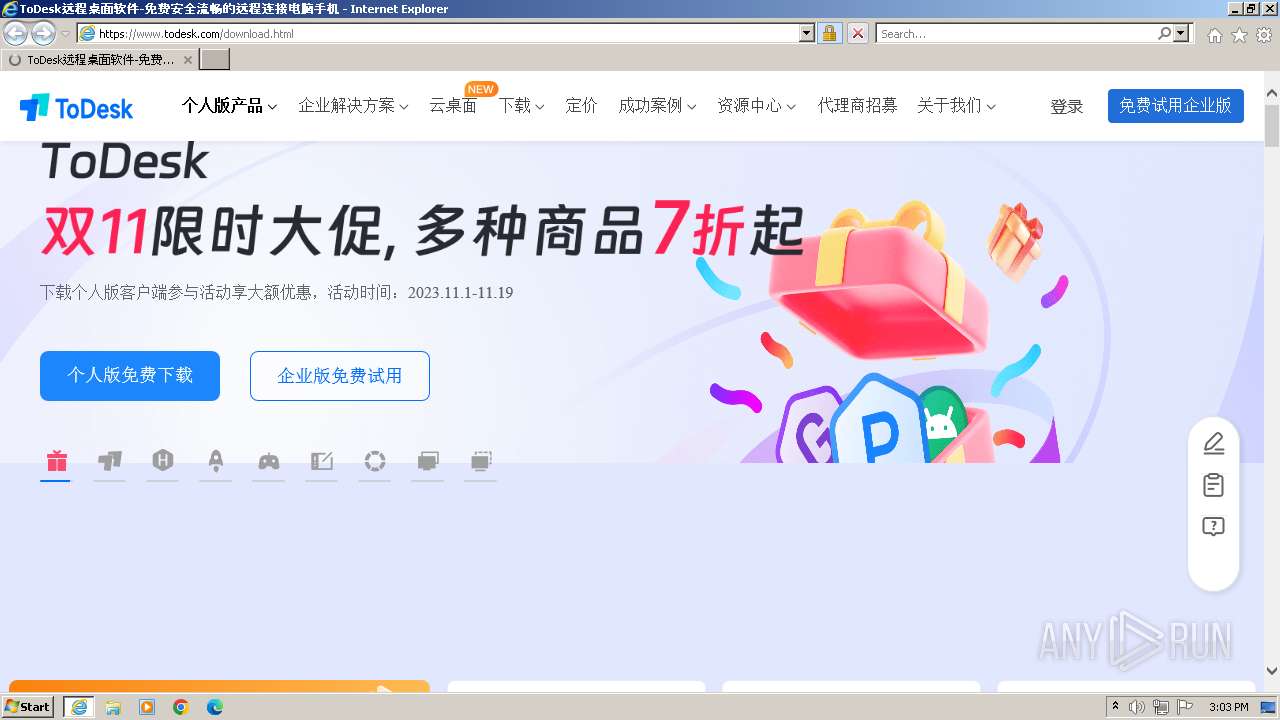Open Chrome from the taskbar
Viewport: 1280px width, 720px height.
click(181, 707)
